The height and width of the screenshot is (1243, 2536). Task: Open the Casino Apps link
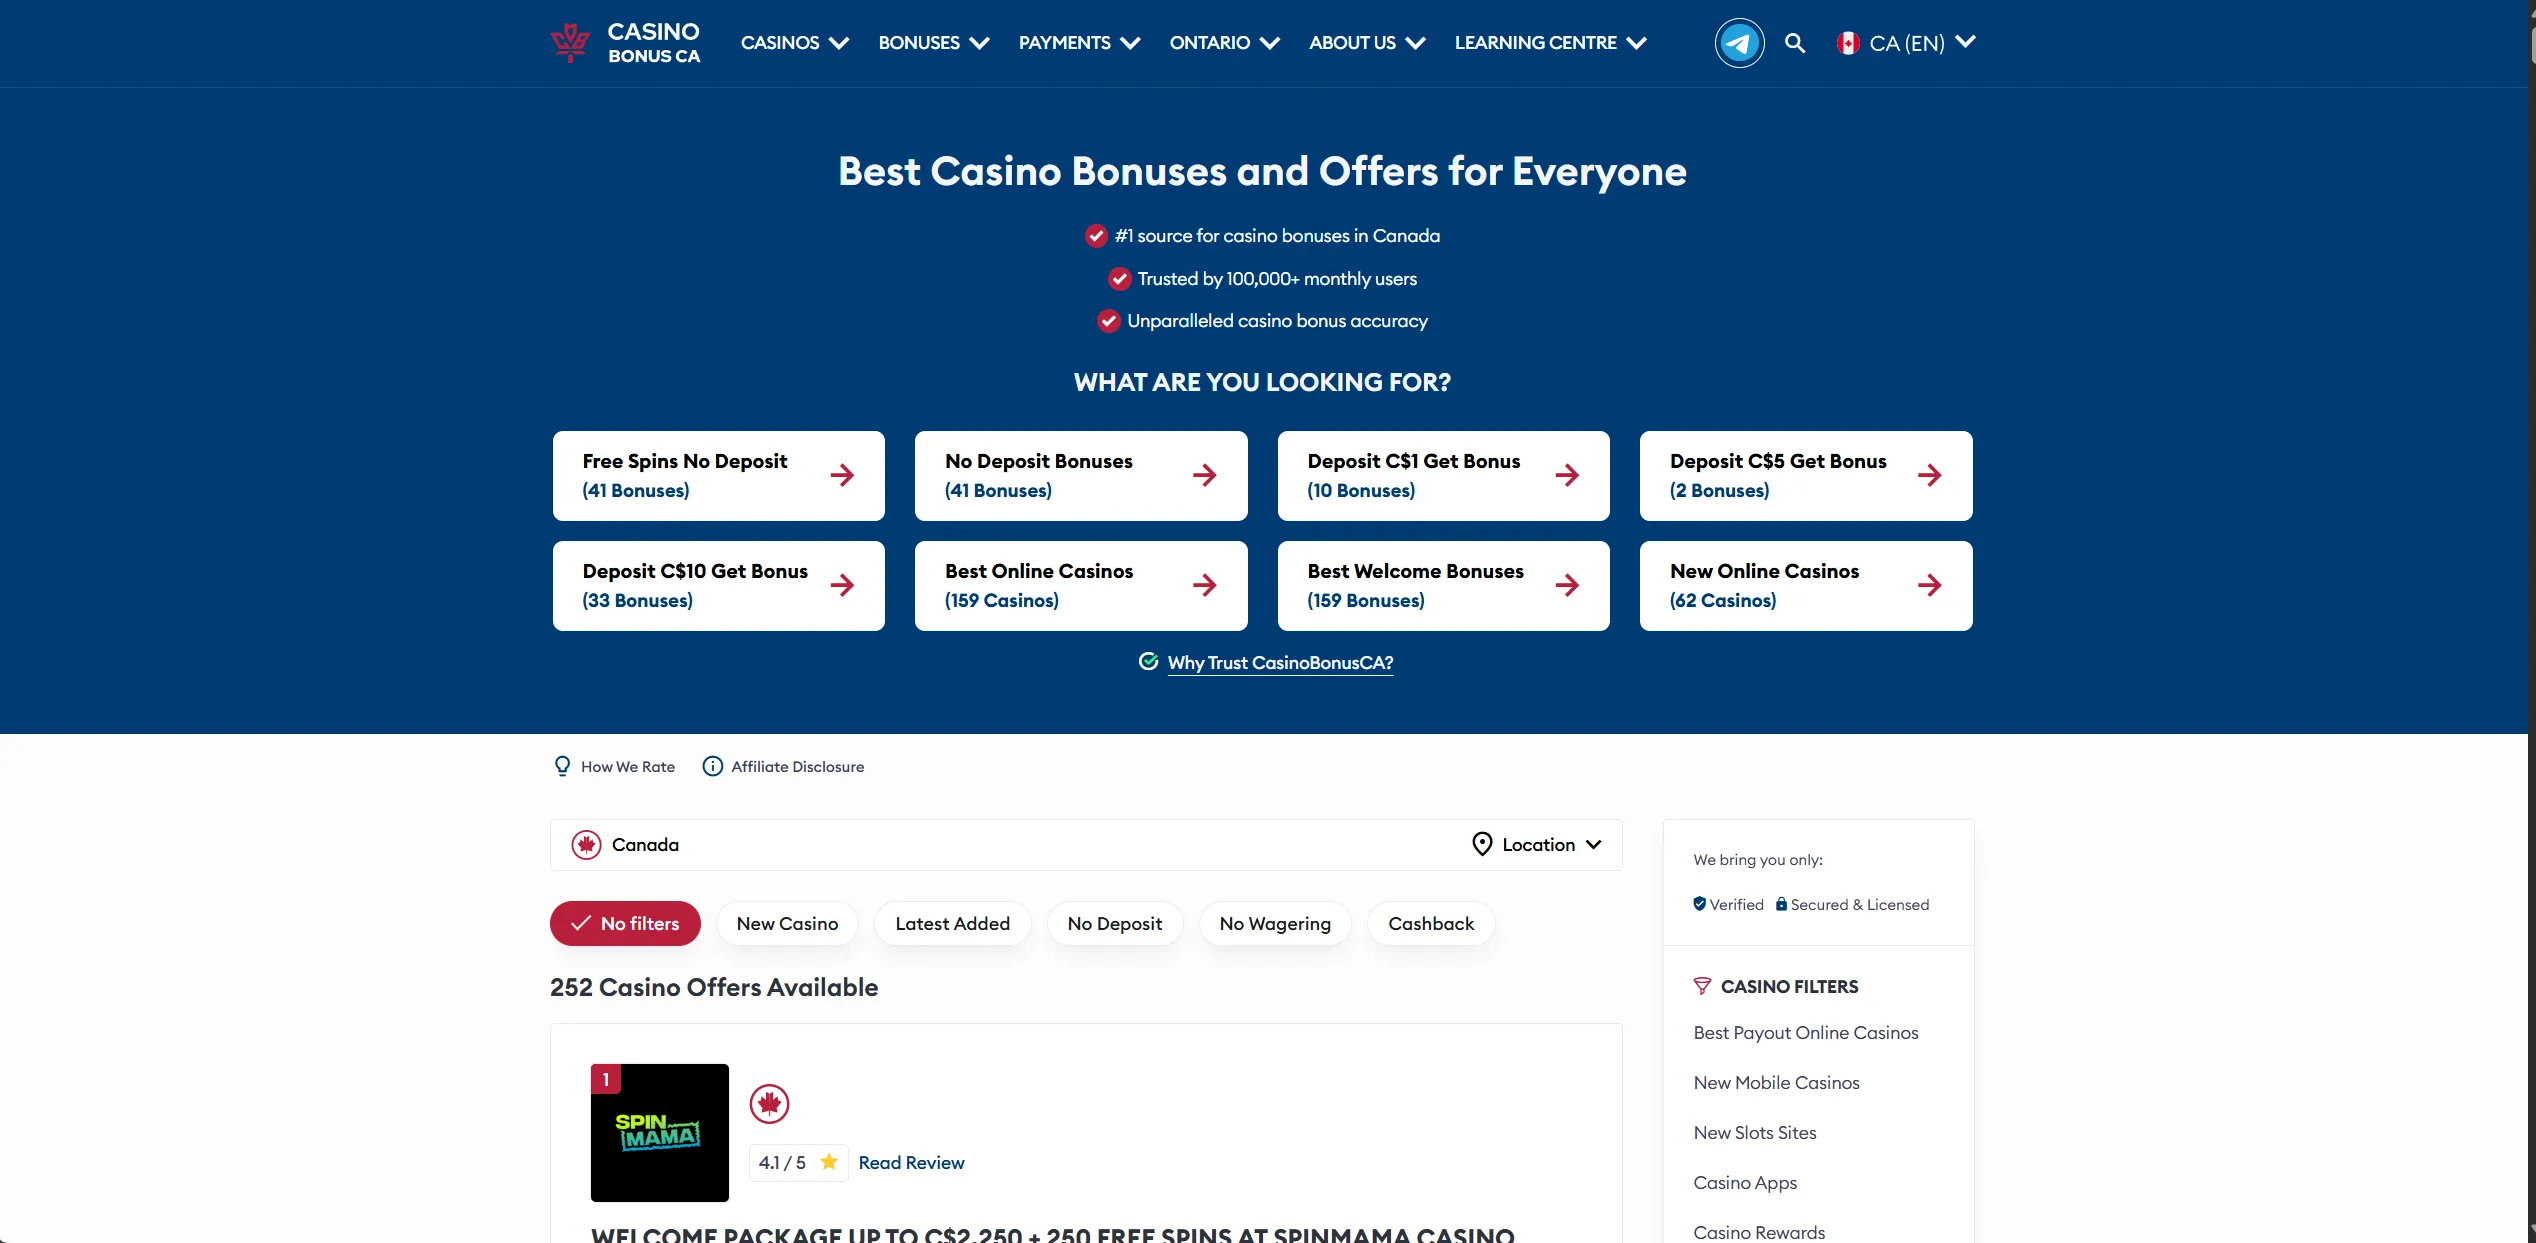pyautogui.click(x=1745, y=1183)
